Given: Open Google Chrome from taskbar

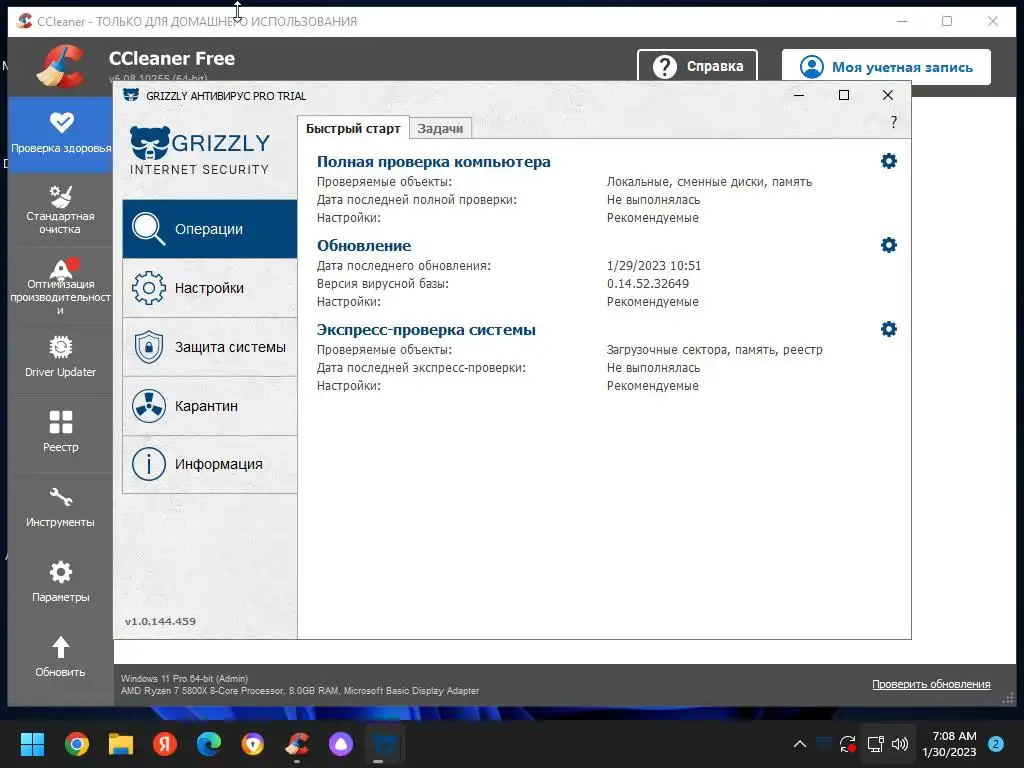Looking at the screenshot, I should coord(77,744).
